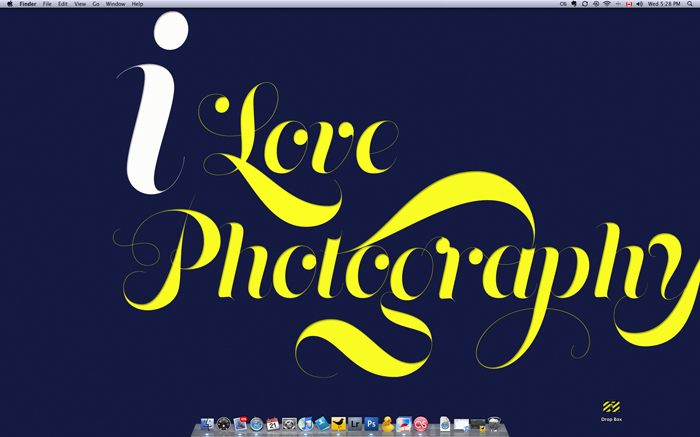Open Mail icon with red badge in Dock

[x=240, y=424]
